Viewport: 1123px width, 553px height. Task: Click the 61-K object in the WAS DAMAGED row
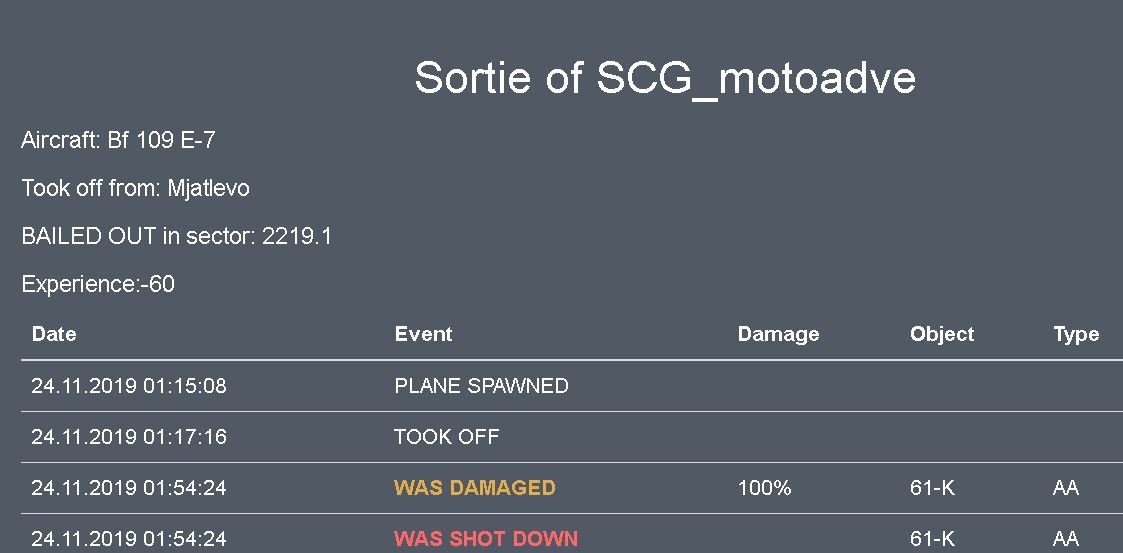click(932, 488)
